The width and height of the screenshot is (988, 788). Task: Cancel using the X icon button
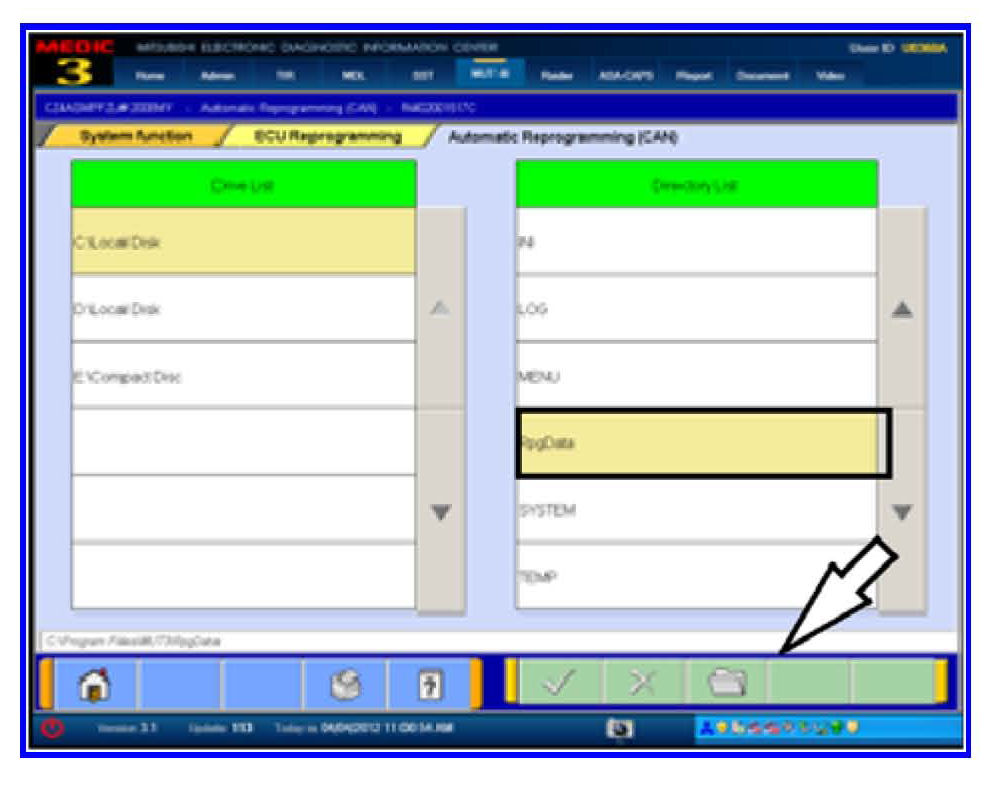[644, 685]
